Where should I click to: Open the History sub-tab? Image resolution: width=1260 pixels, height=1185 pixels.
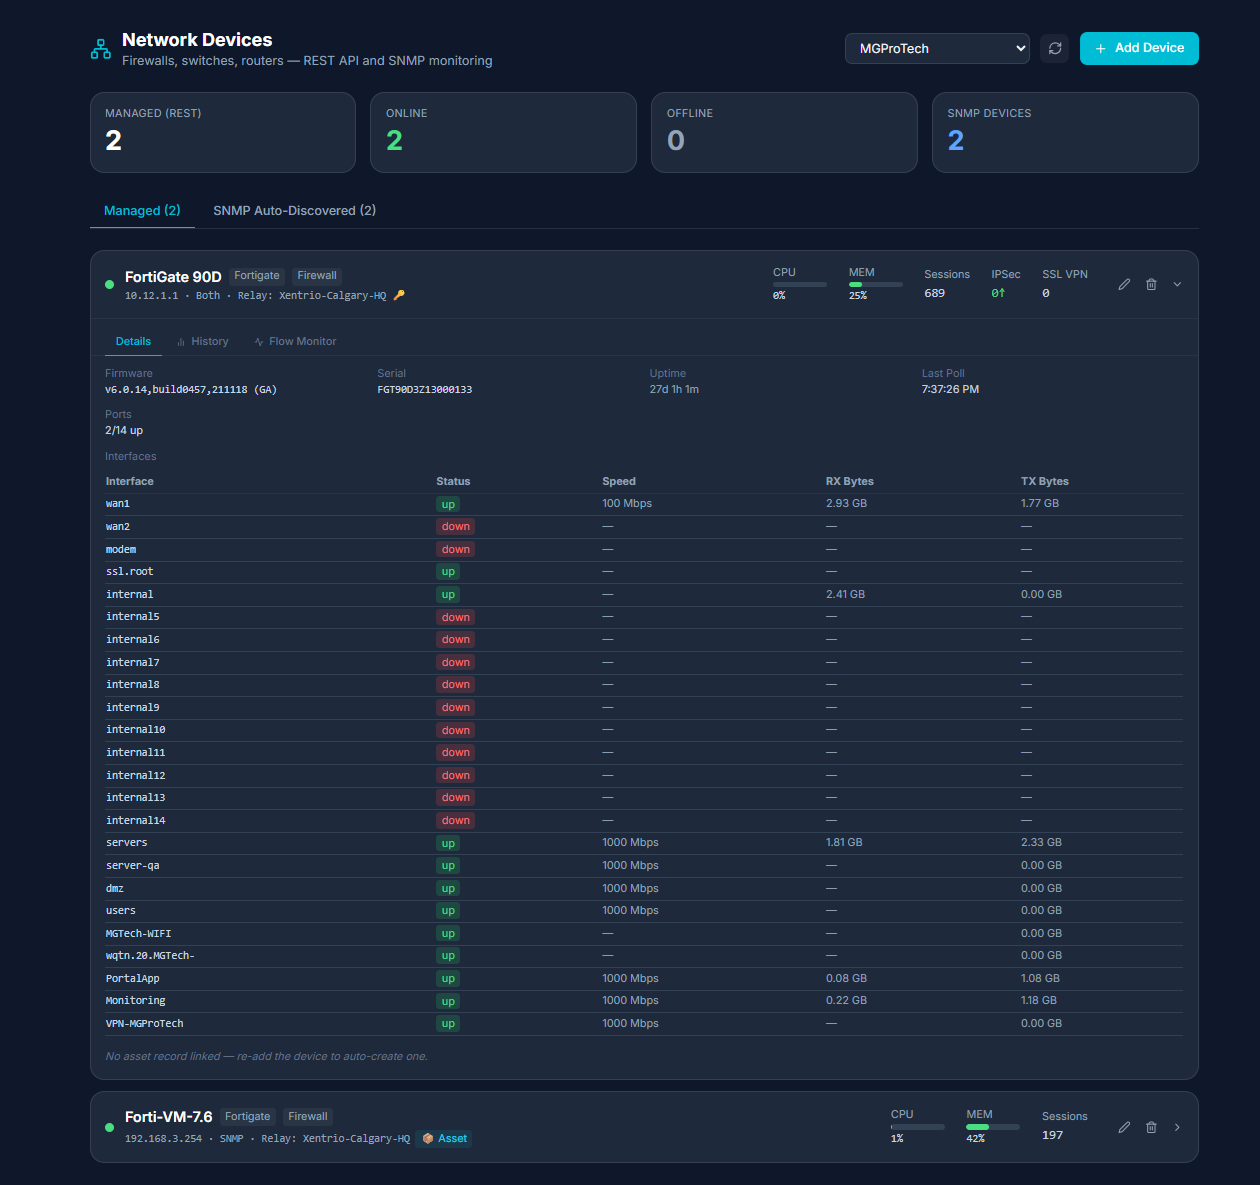[203, 342]
